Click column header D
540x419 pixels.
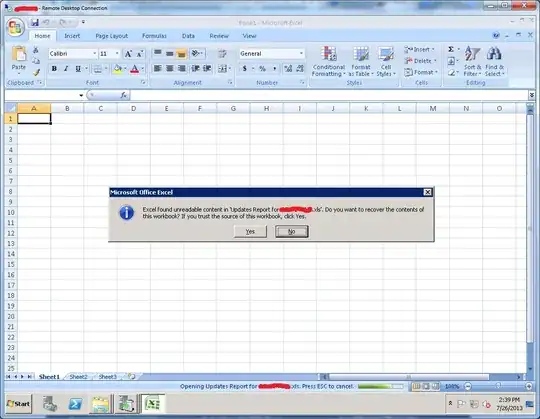click(x=134, y=108)
